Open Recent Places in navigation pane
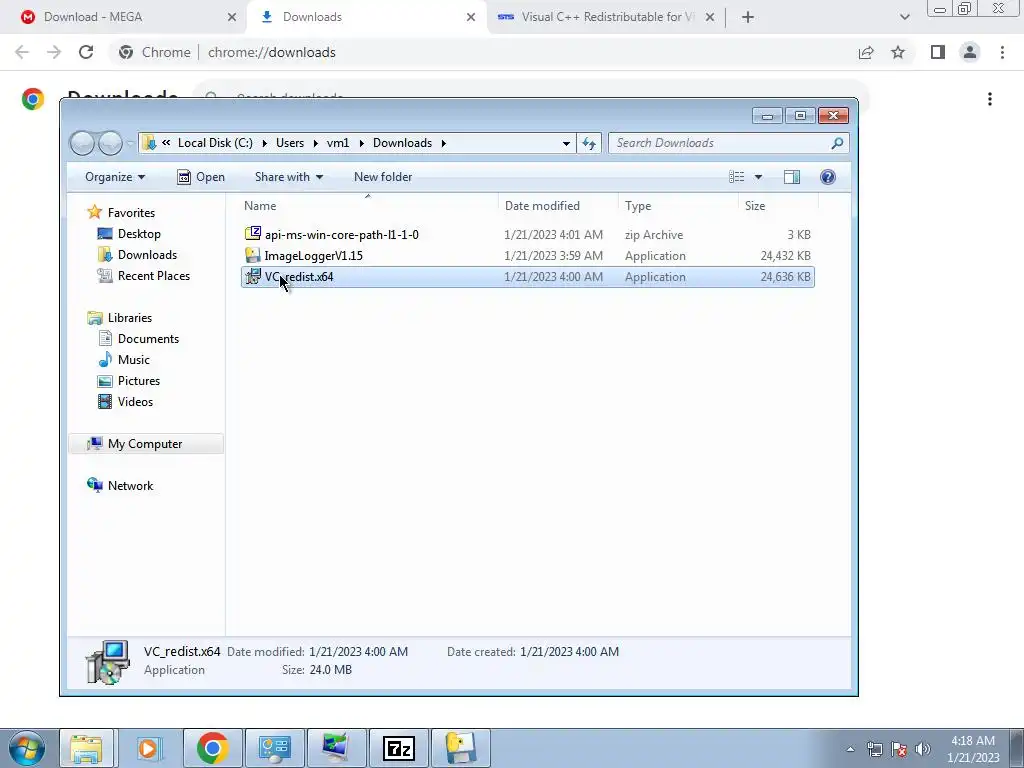The image size is (1024, 768). click(153, 276)
